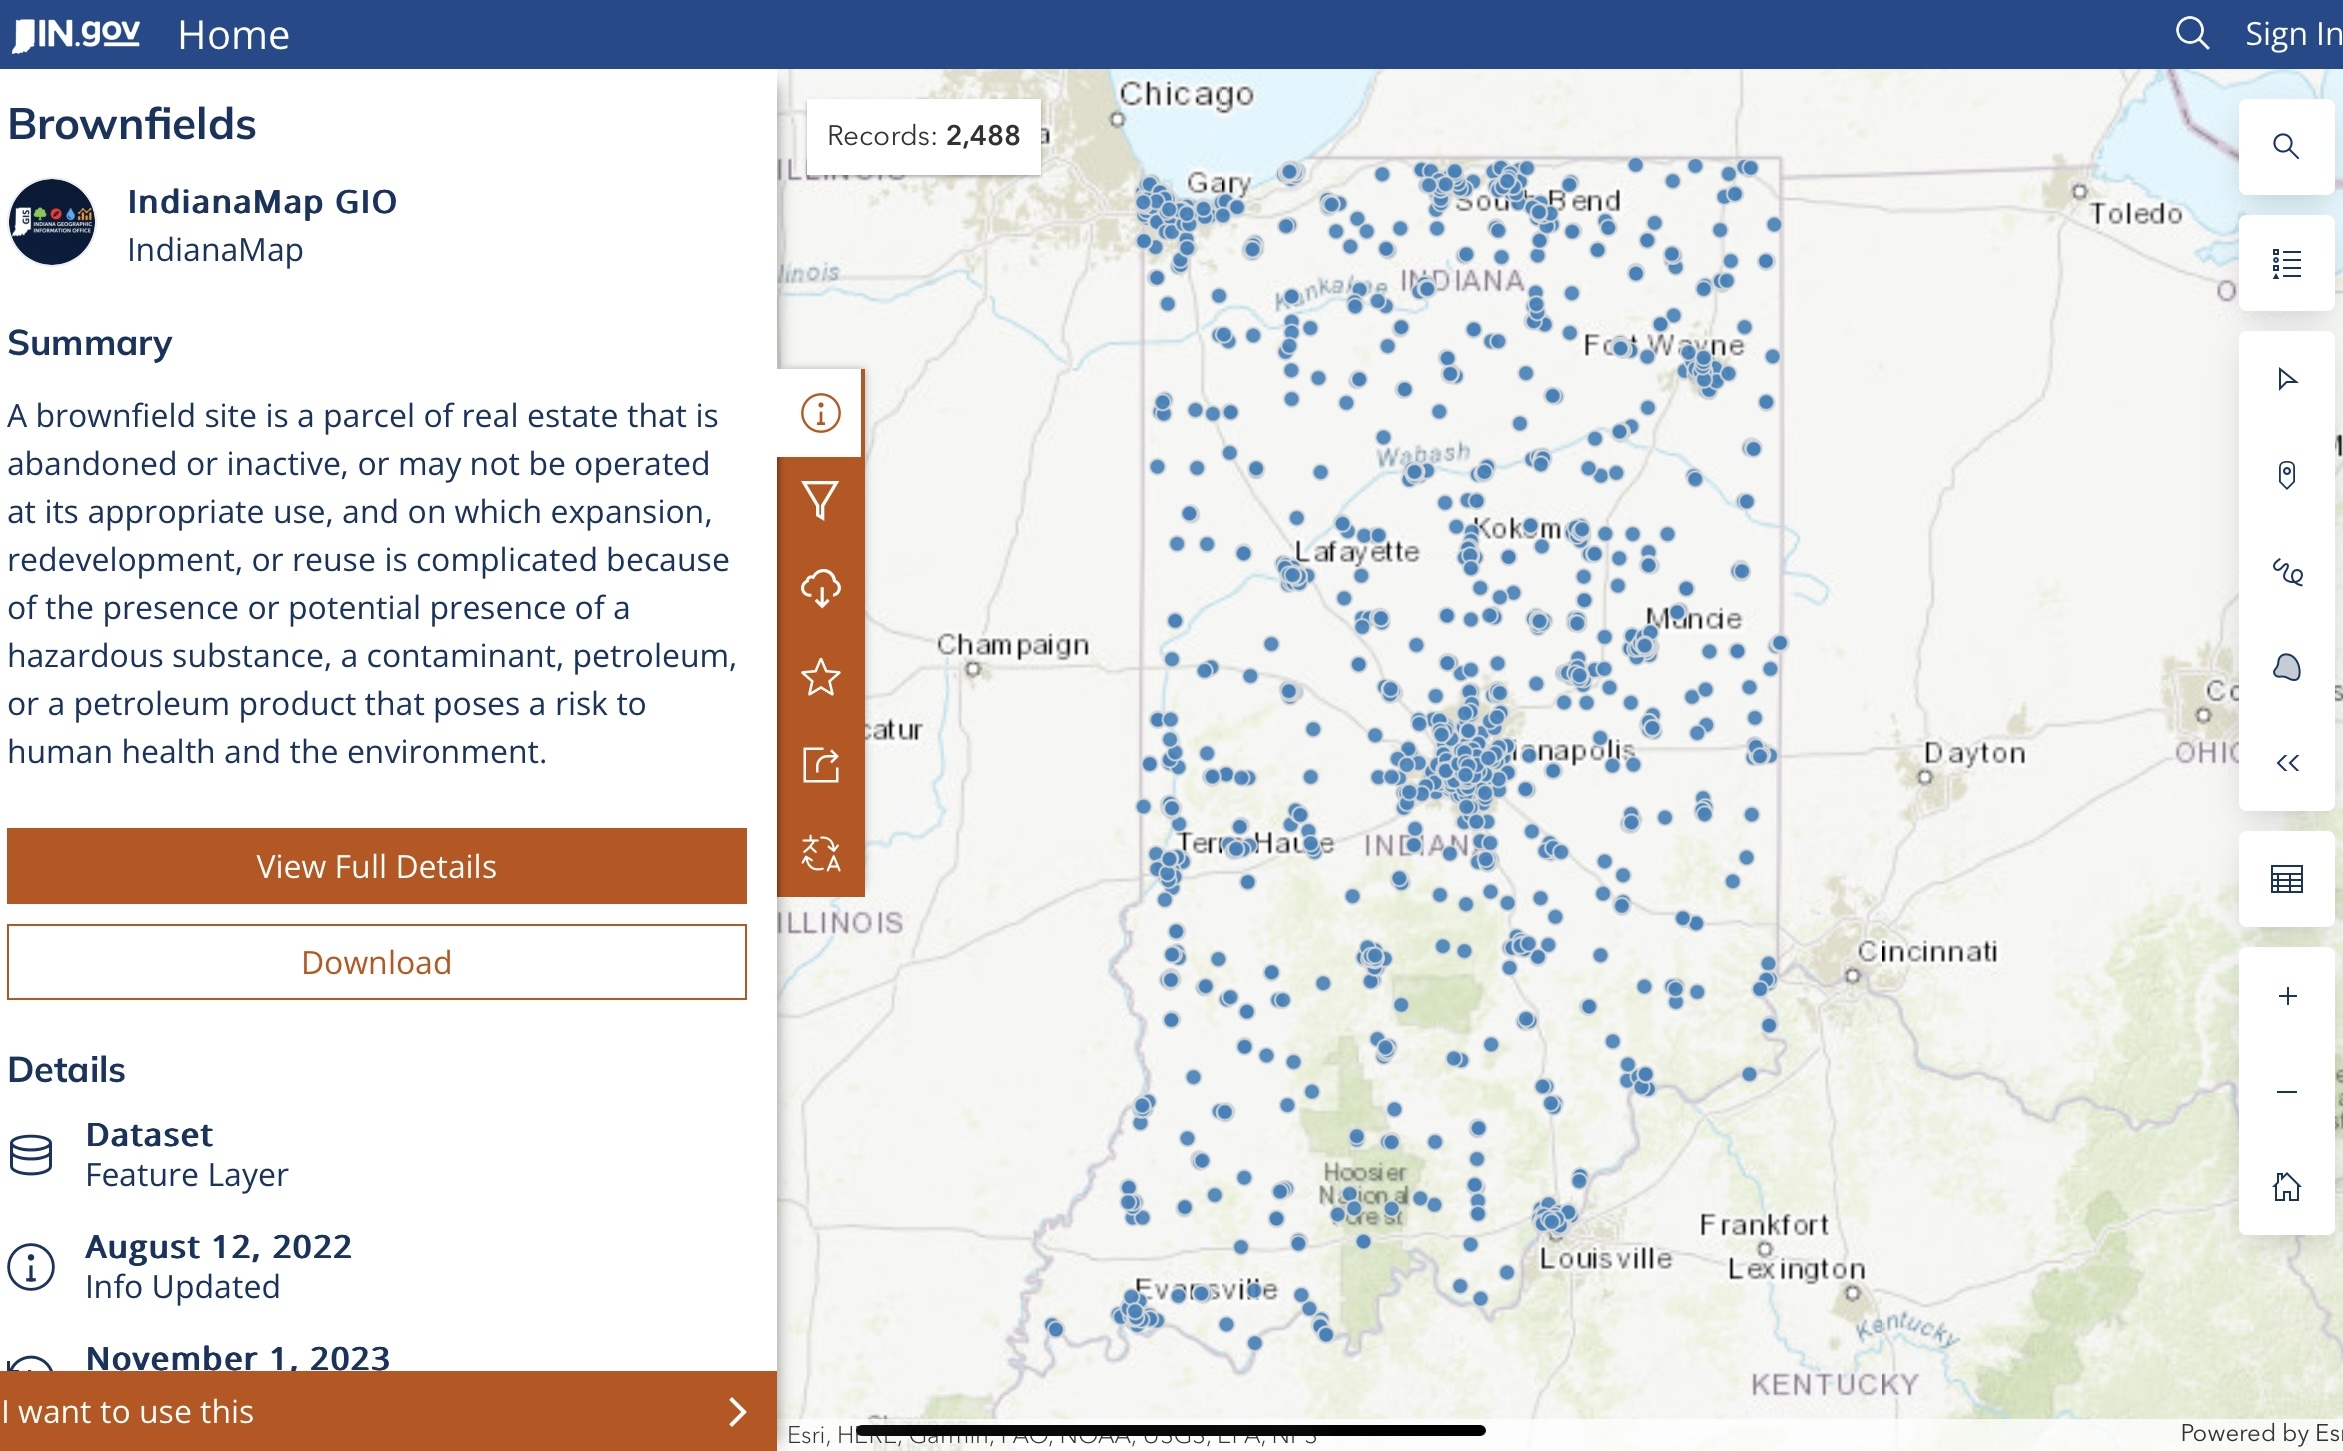The image size is (2343, 1451).
Task: Click the outlined Download button
Action: [377, 962]
